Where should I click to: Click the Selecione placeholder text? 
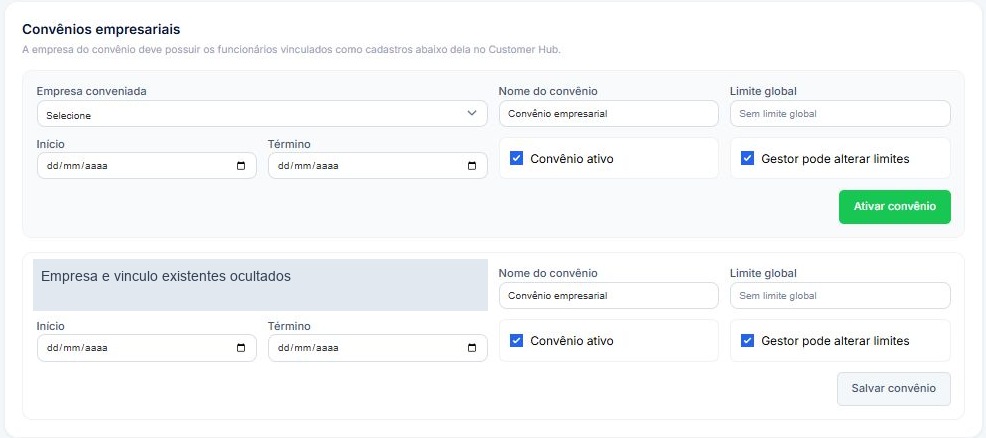click(69, 116)
